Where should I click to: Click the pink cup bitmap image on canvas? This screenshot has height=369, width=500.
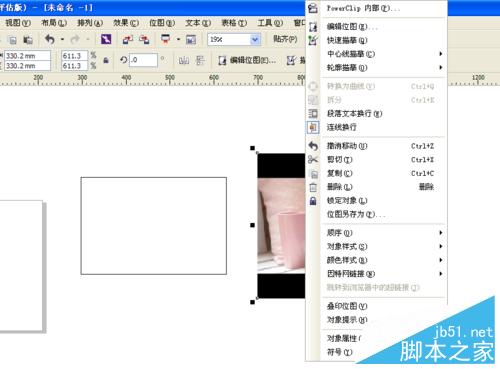click(281, 226)
